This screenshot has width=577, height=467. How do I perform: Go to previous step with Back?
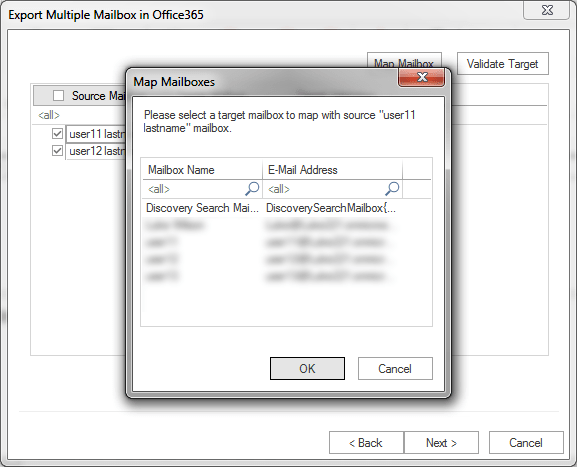point(366,443)
